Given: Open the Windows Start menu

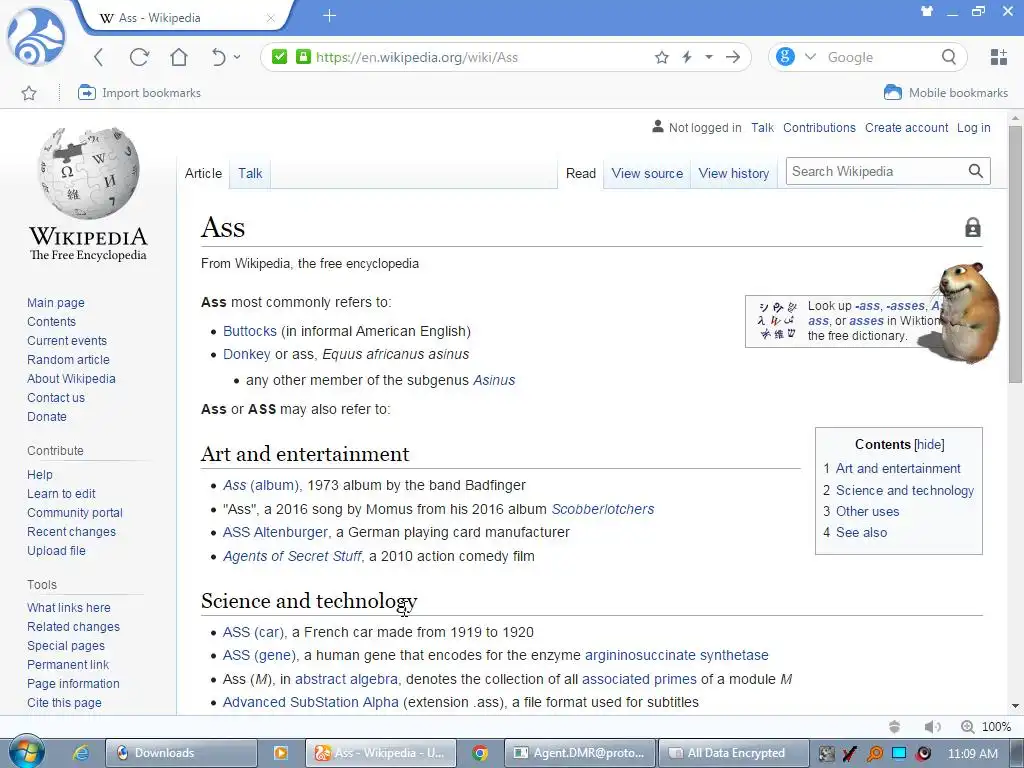Looking at the screenshot, I should 26,752.
